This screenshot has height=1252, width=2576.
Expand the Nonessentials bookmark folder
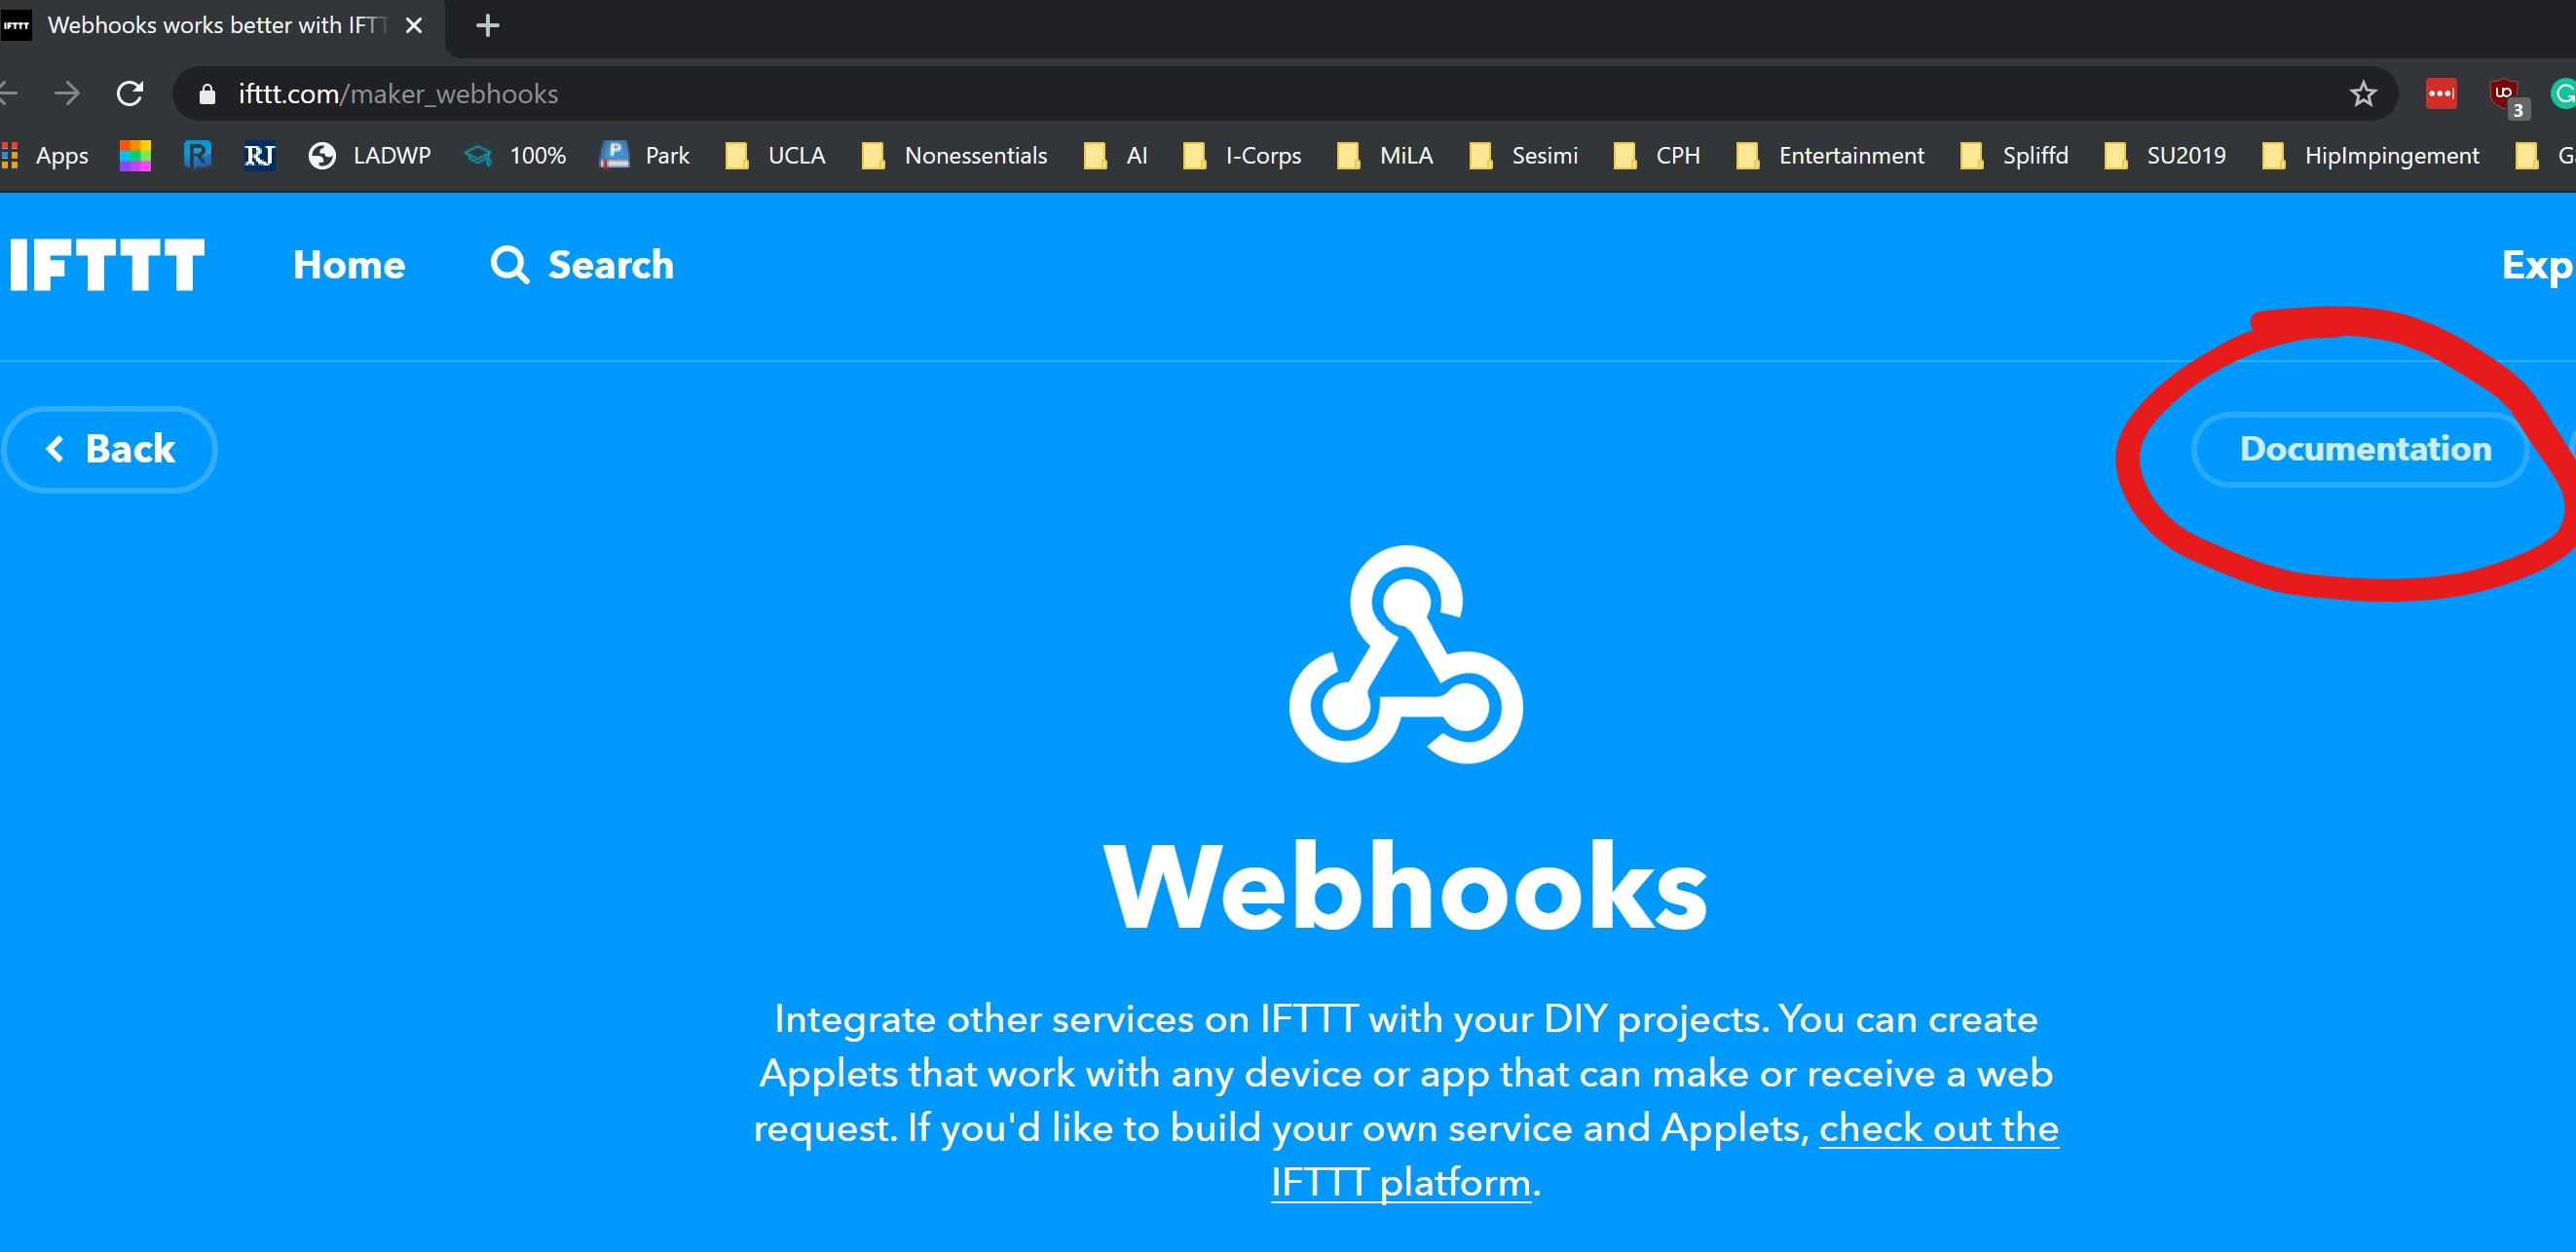tap(955, 156)
